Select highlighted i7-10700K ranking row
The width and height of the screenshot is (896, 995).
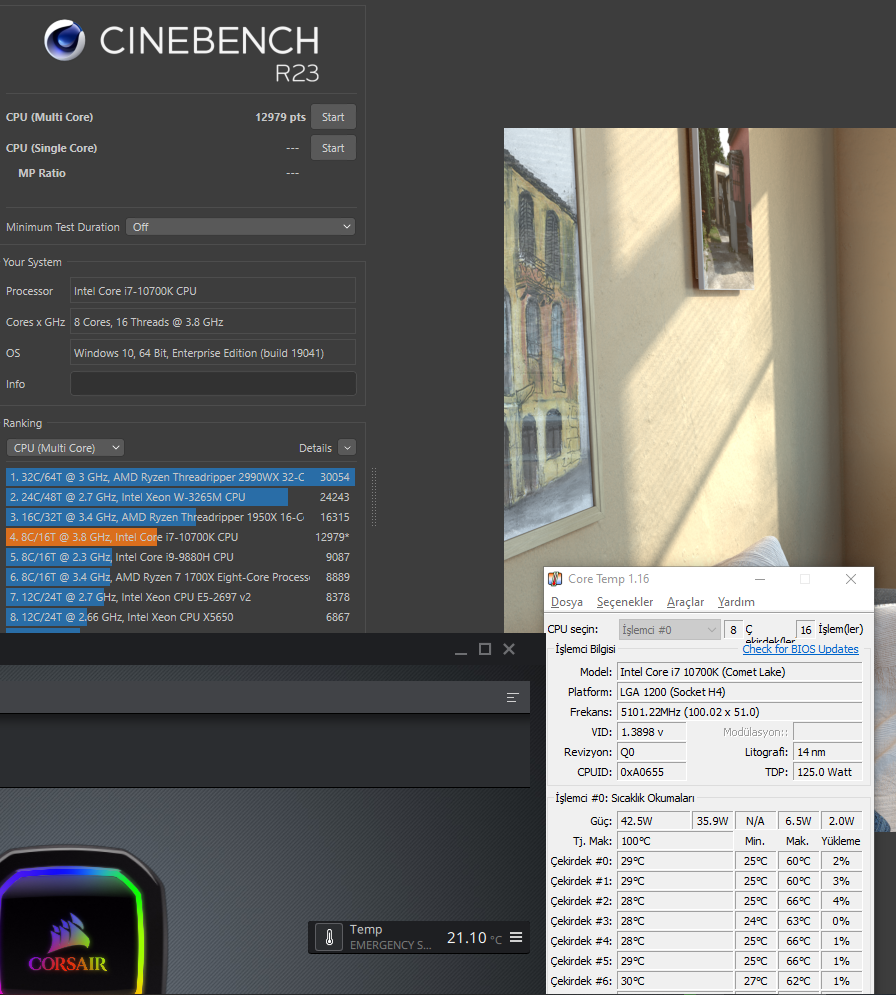pos(180,537)
